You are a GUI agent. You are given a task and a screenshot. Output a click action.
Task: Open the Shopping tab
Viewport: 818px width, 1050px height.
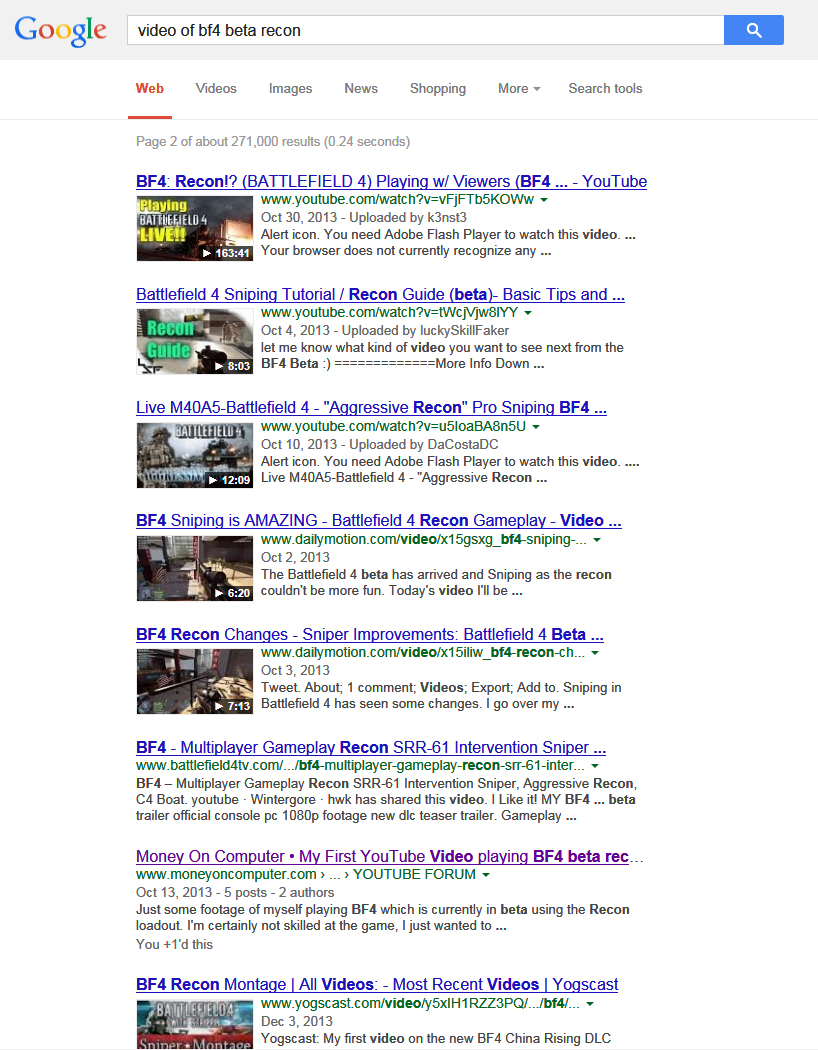pos(438,88)
